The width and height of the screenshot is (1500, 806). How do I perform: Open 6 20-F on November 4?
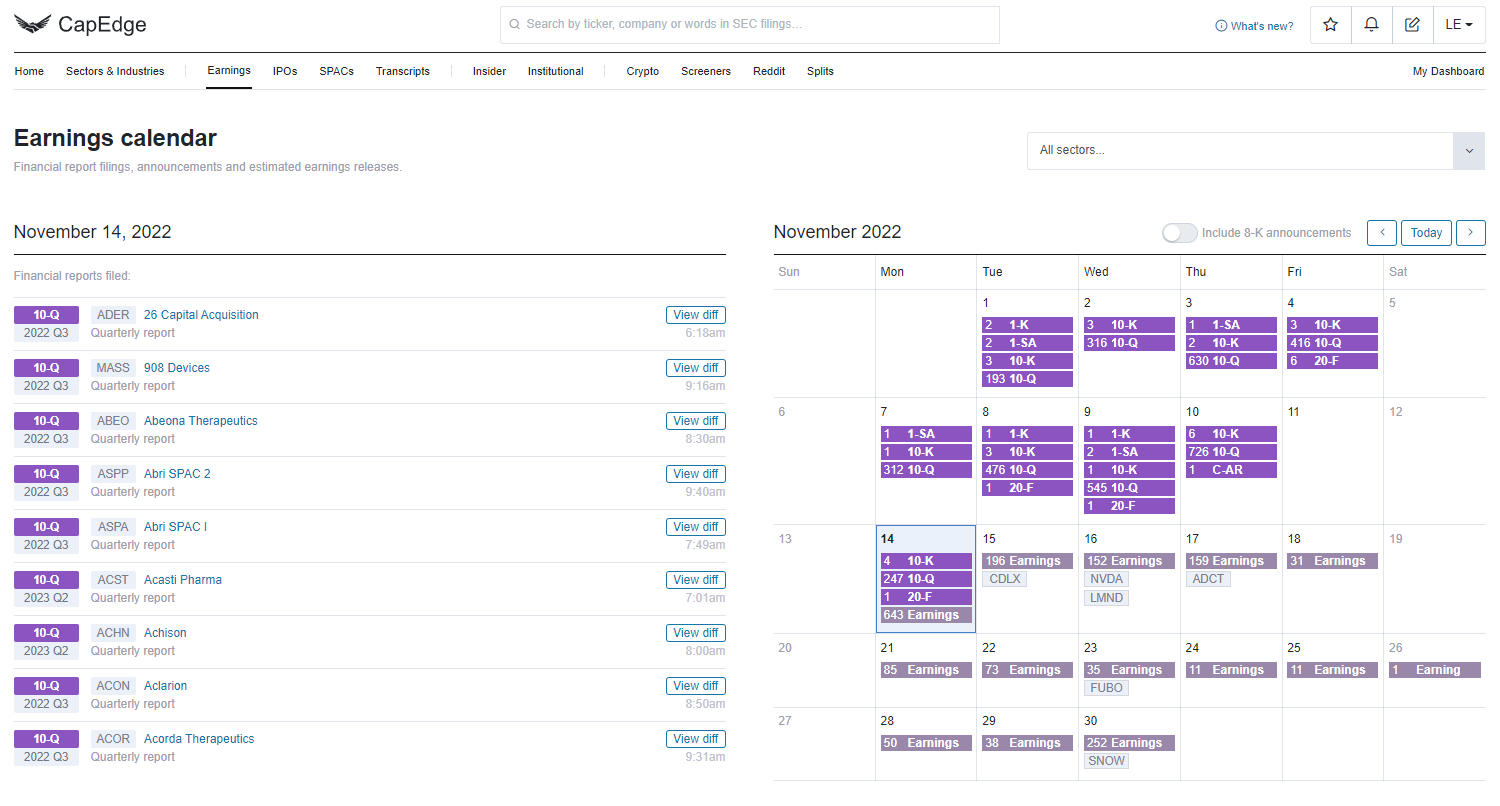tap(1332, 361)
